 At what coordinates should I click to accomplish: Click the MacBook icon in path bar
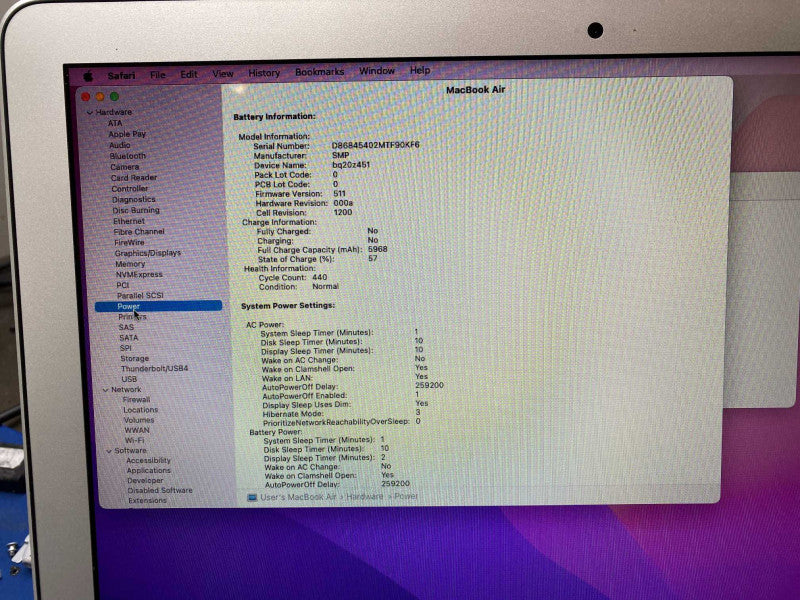click(x=252, y=497)
